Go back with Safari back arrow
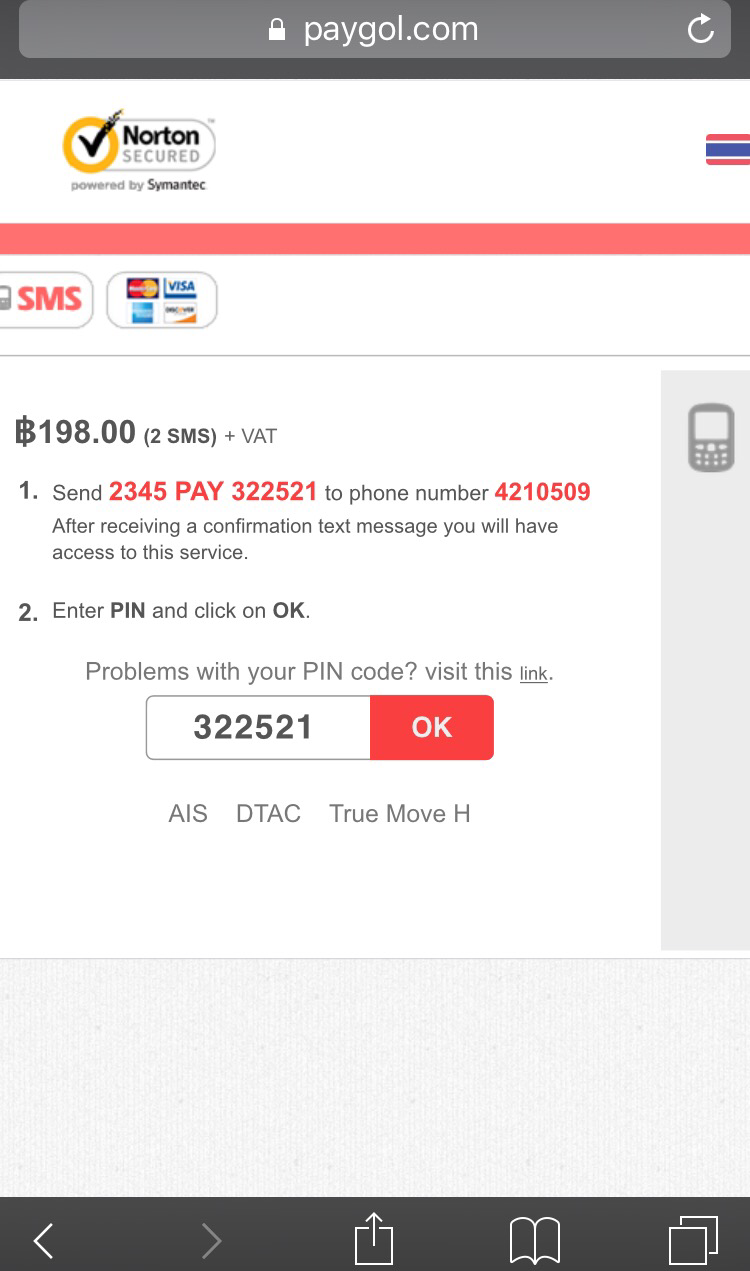Image resolution: width=750 pixels, height=1271 pixels. click(43, 1241)
